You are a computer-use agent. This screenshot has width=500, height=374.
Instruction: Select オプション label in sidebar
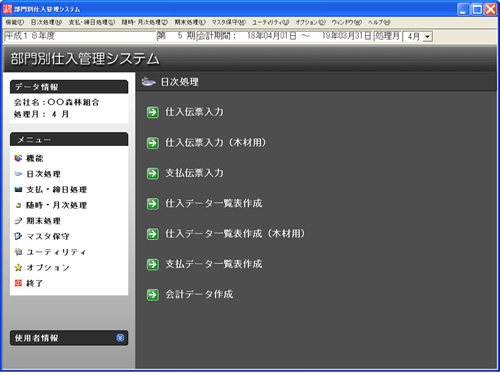[x=48, y=268]
